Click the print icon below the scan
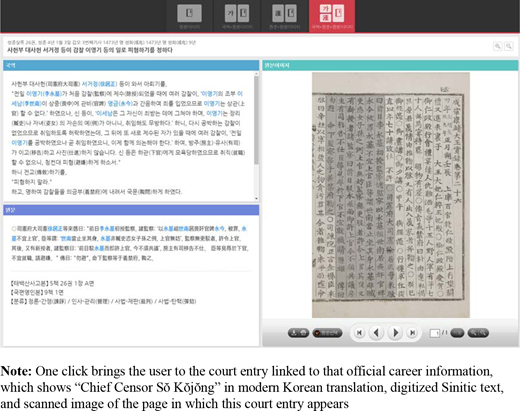The image size is (520, 411). pyautogui.click(x=303, y=333)
